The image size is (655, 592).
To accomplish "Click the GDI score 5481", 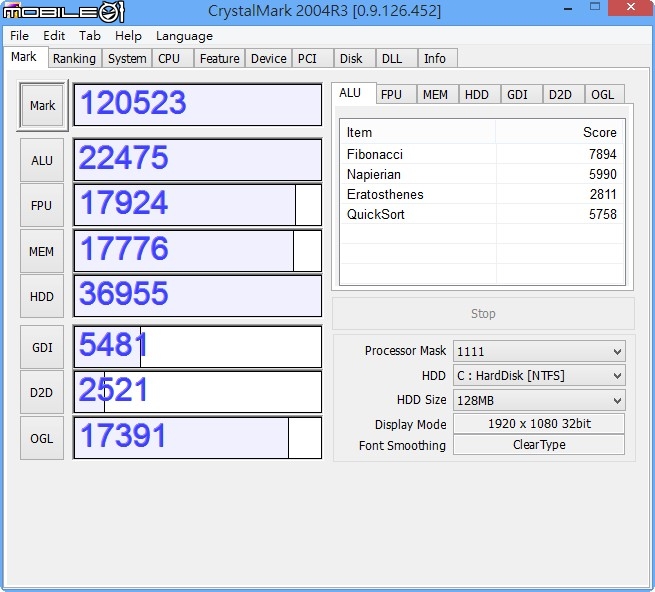I will pos(198,347).
